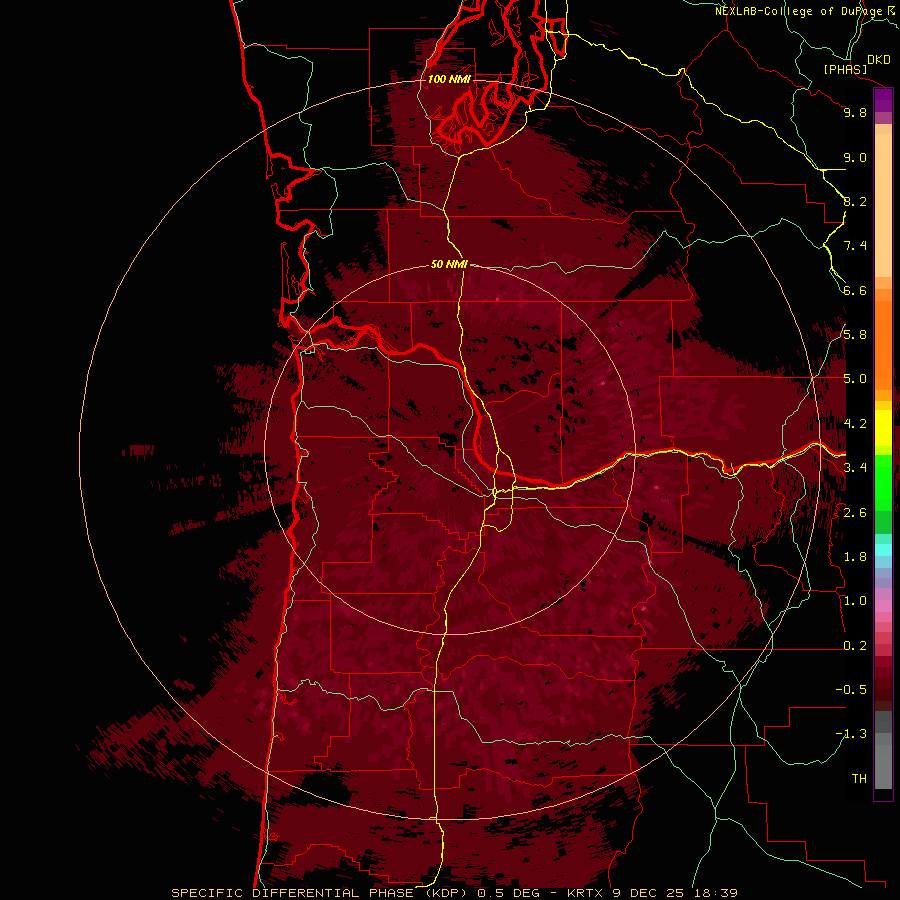Click the 9 DEC 25 date text
The width and height of the screenshot is (900, 900).
pos(650,893)
